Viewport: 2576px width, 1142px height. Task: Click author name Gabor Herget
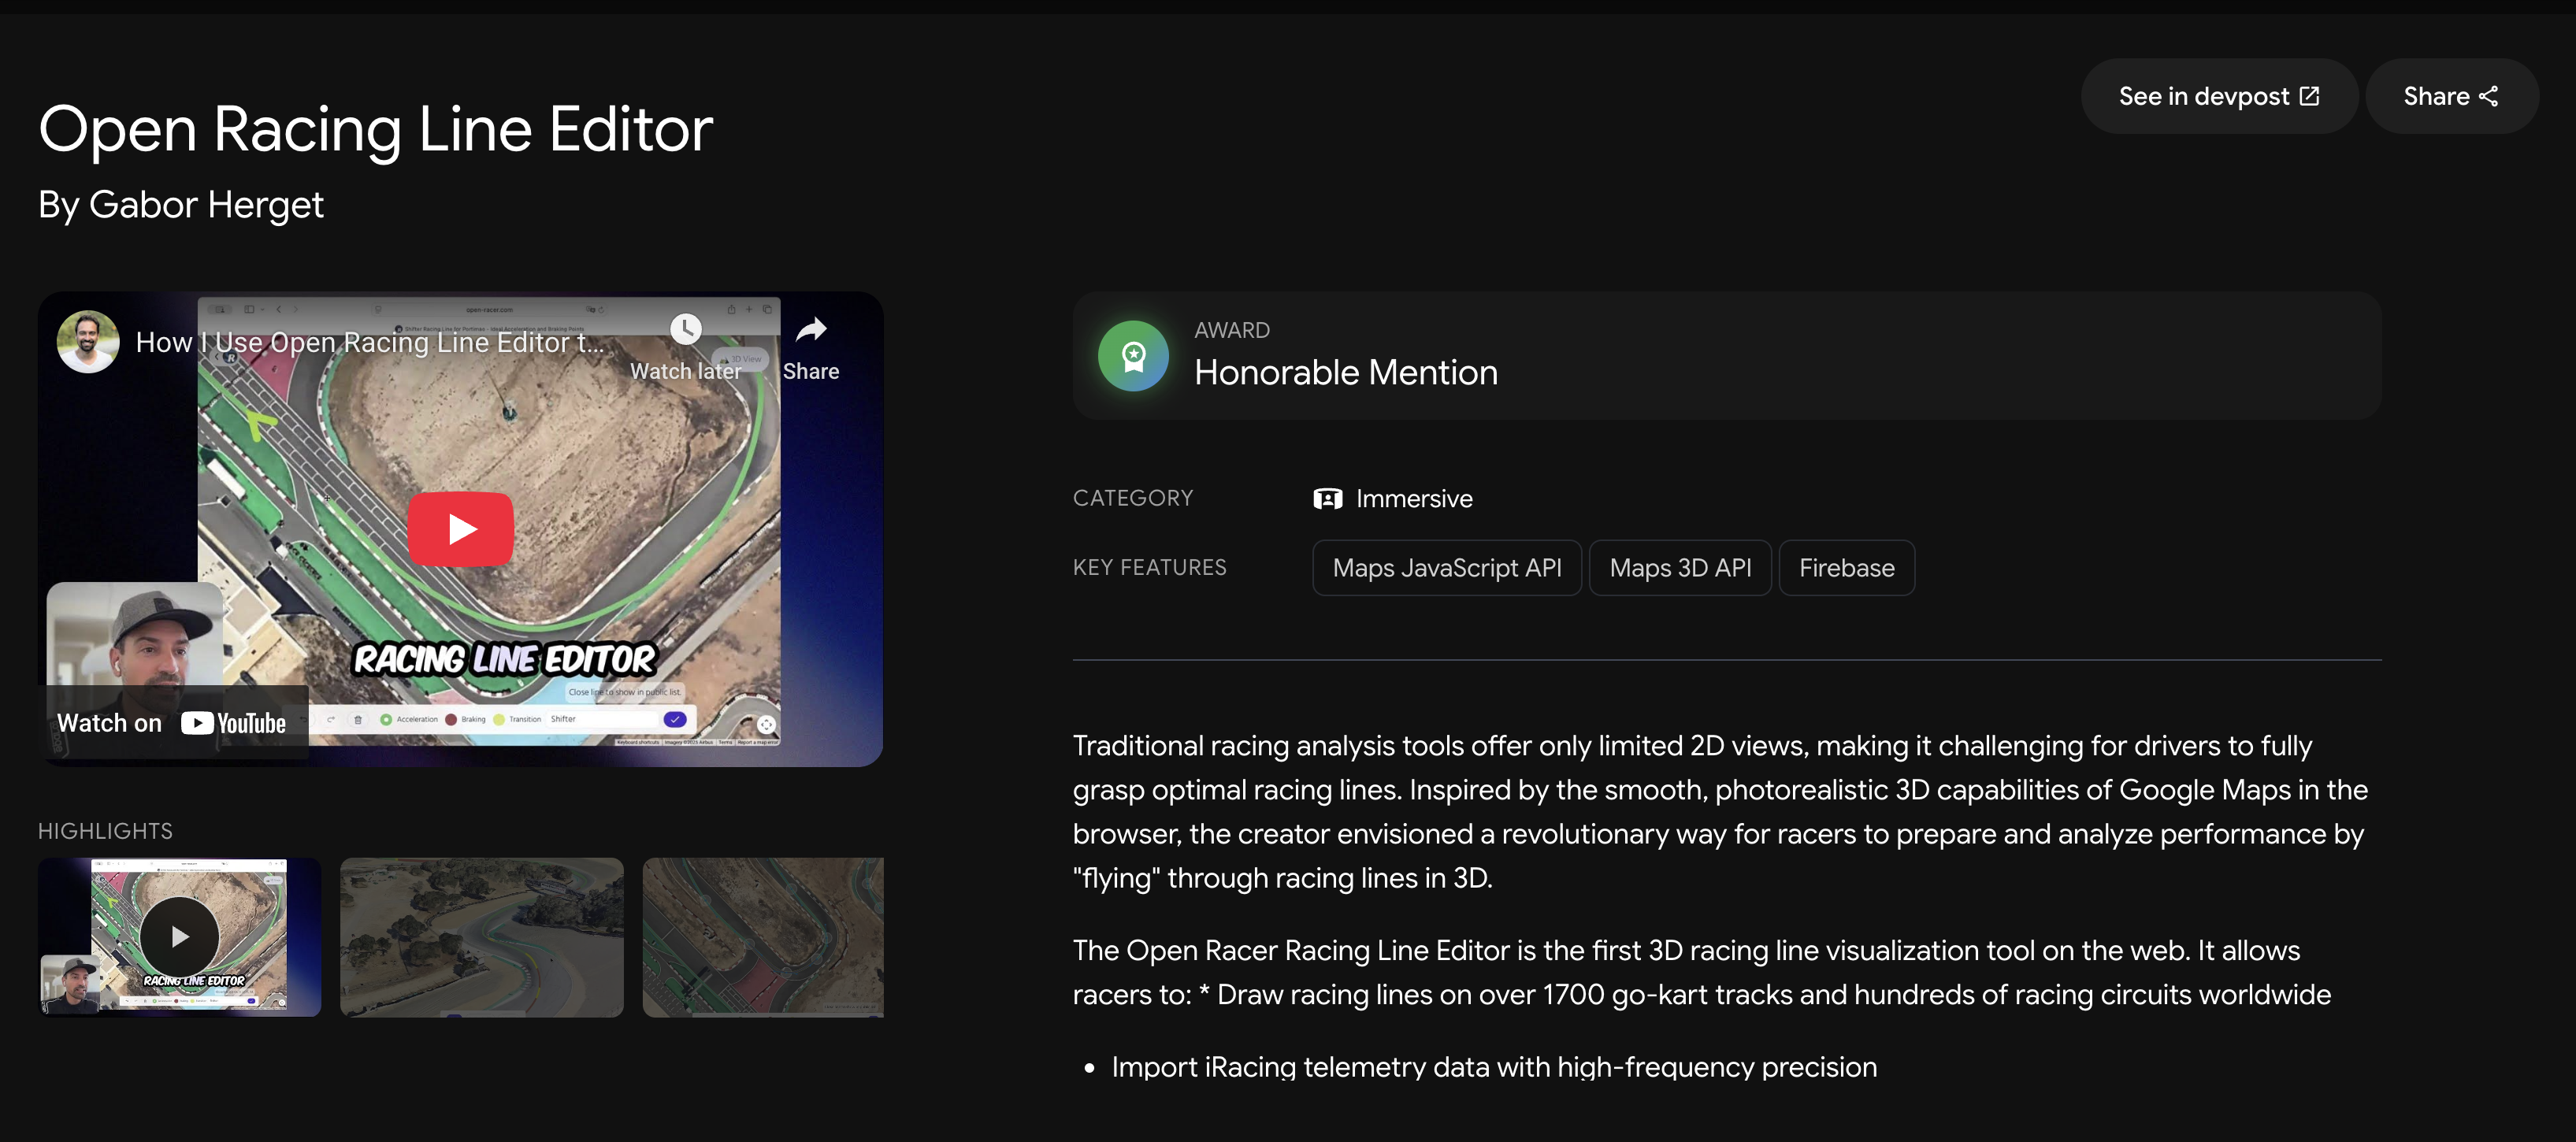(x=206, y=205)
